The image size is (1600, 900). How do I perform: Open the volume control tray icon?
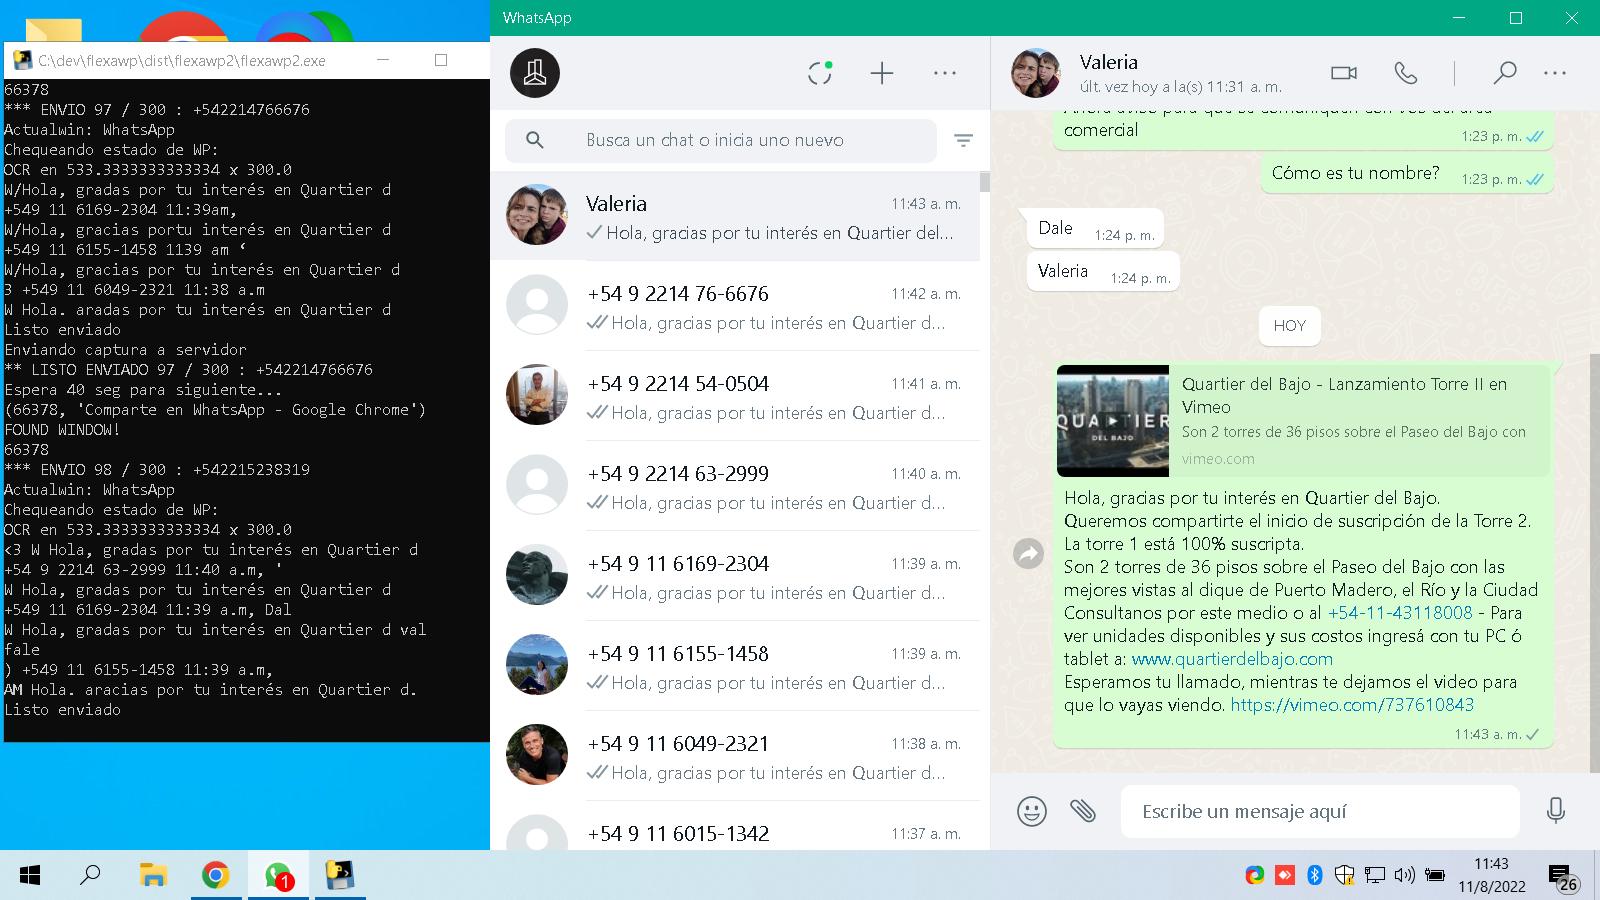(1405, 876)
